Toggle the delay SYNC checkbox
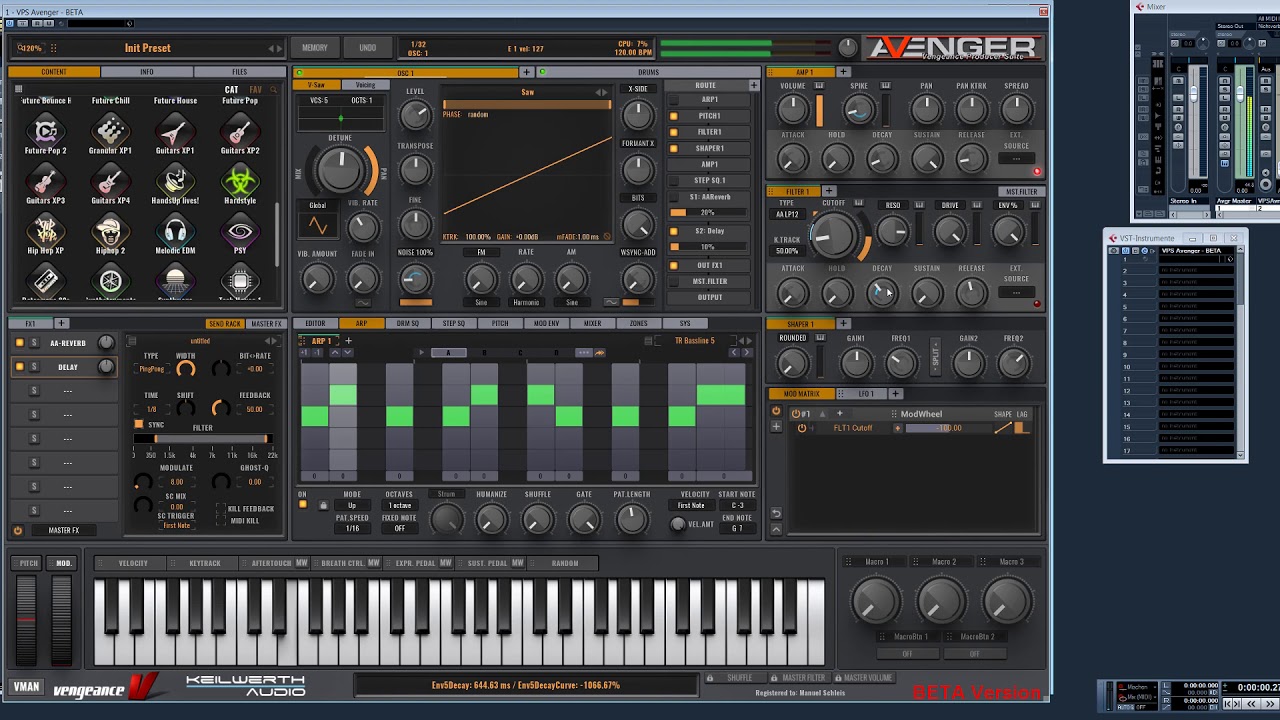1280x720 pixels. pos(139,425)
